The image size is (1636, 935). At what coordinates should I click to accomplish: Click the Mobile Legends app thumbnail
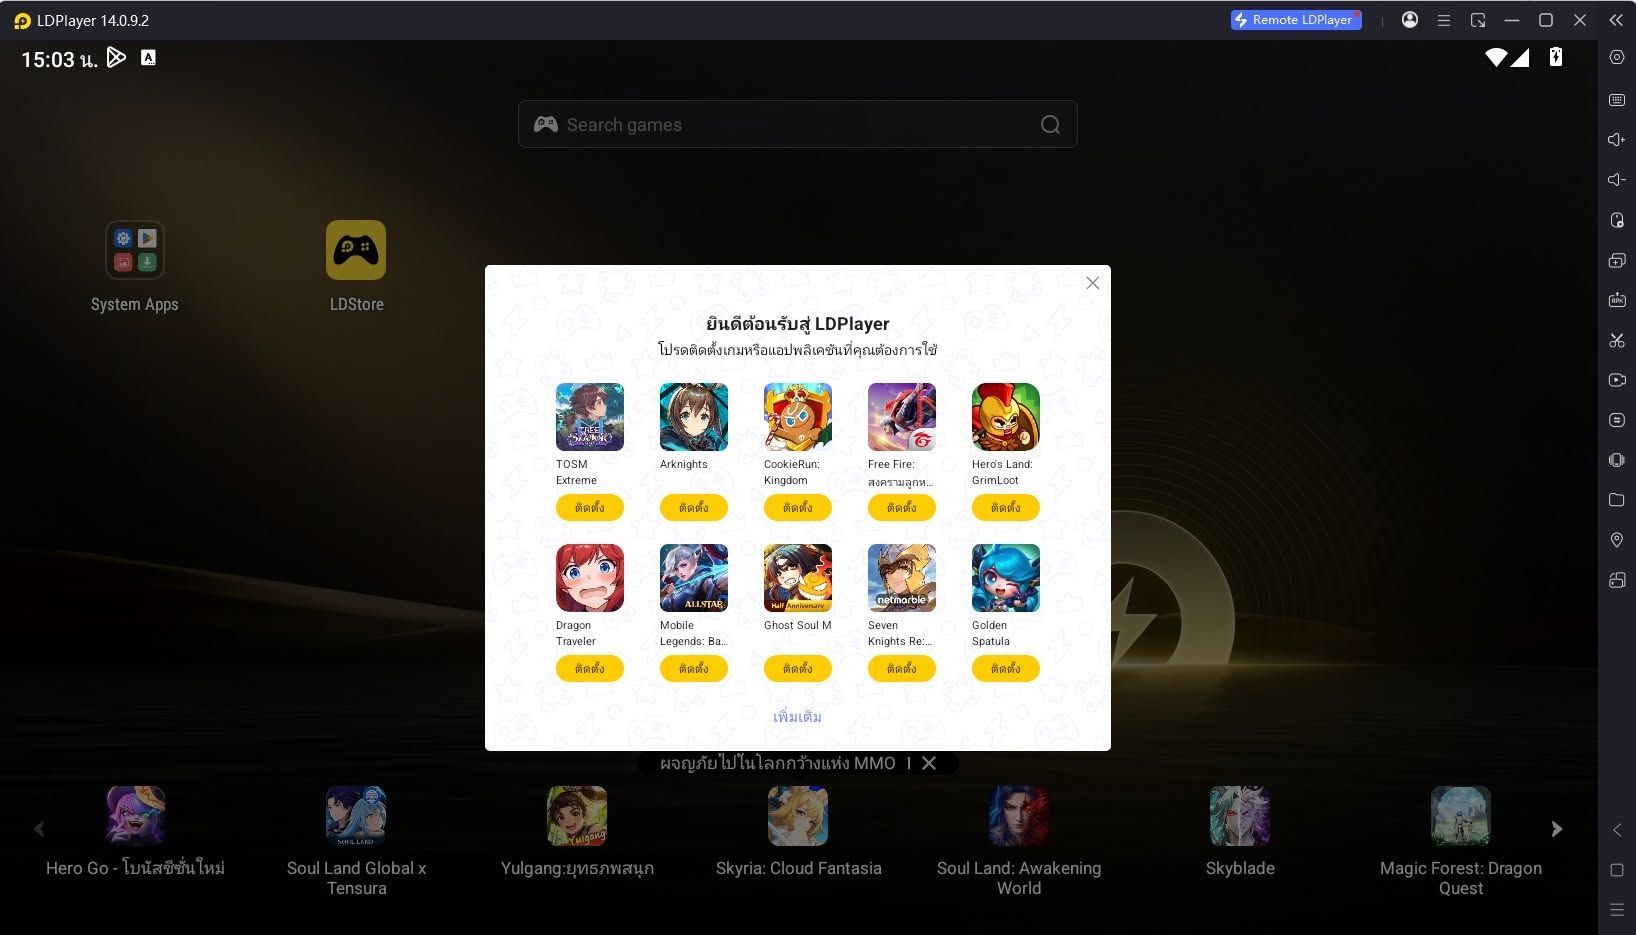694,578
